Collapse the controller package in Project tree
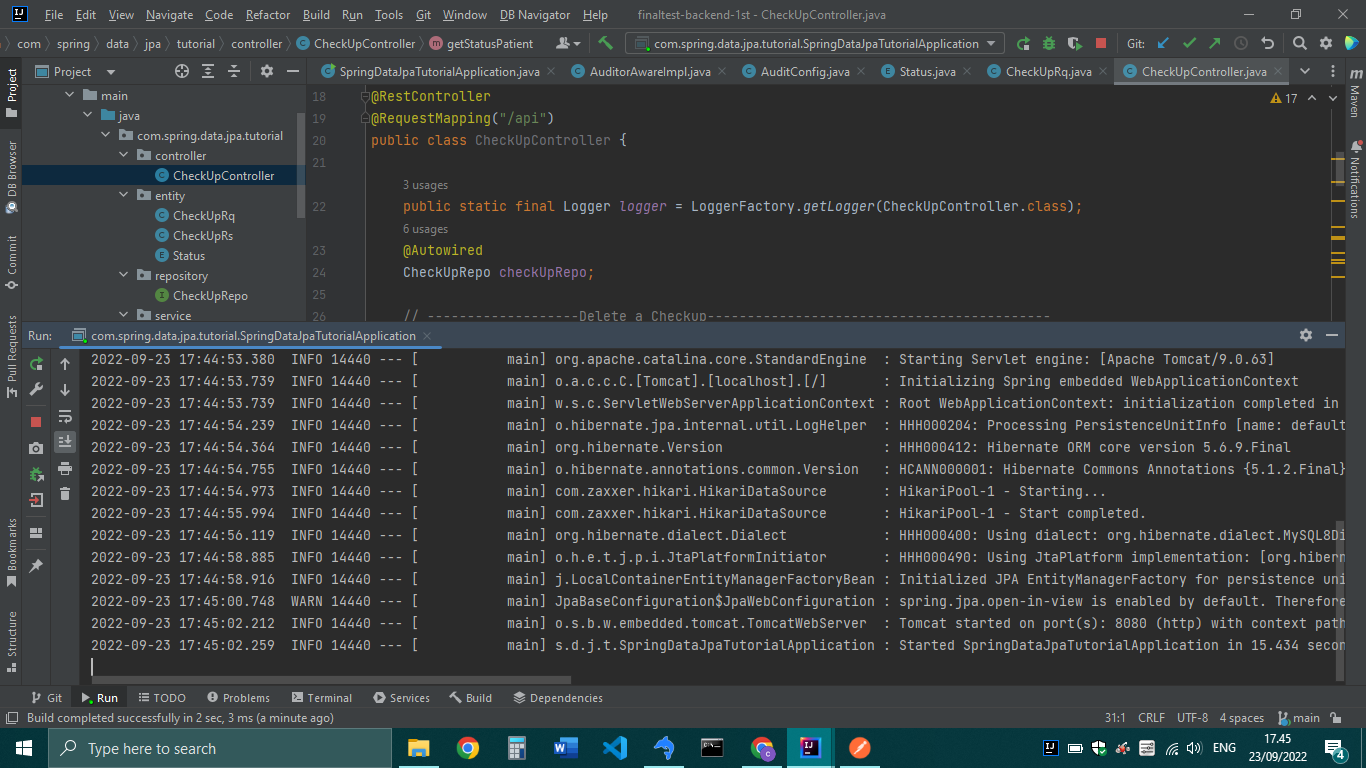 pos(122,155)
